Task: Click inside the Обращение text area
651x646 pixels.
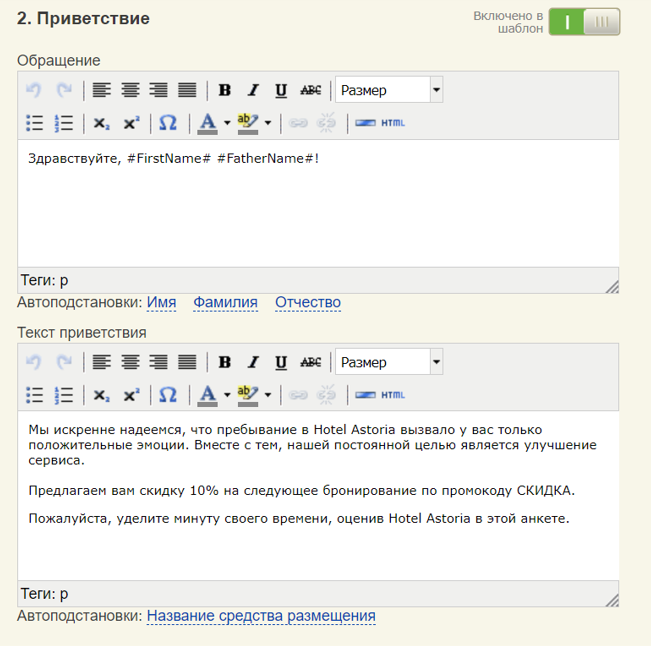Action: 318,203
